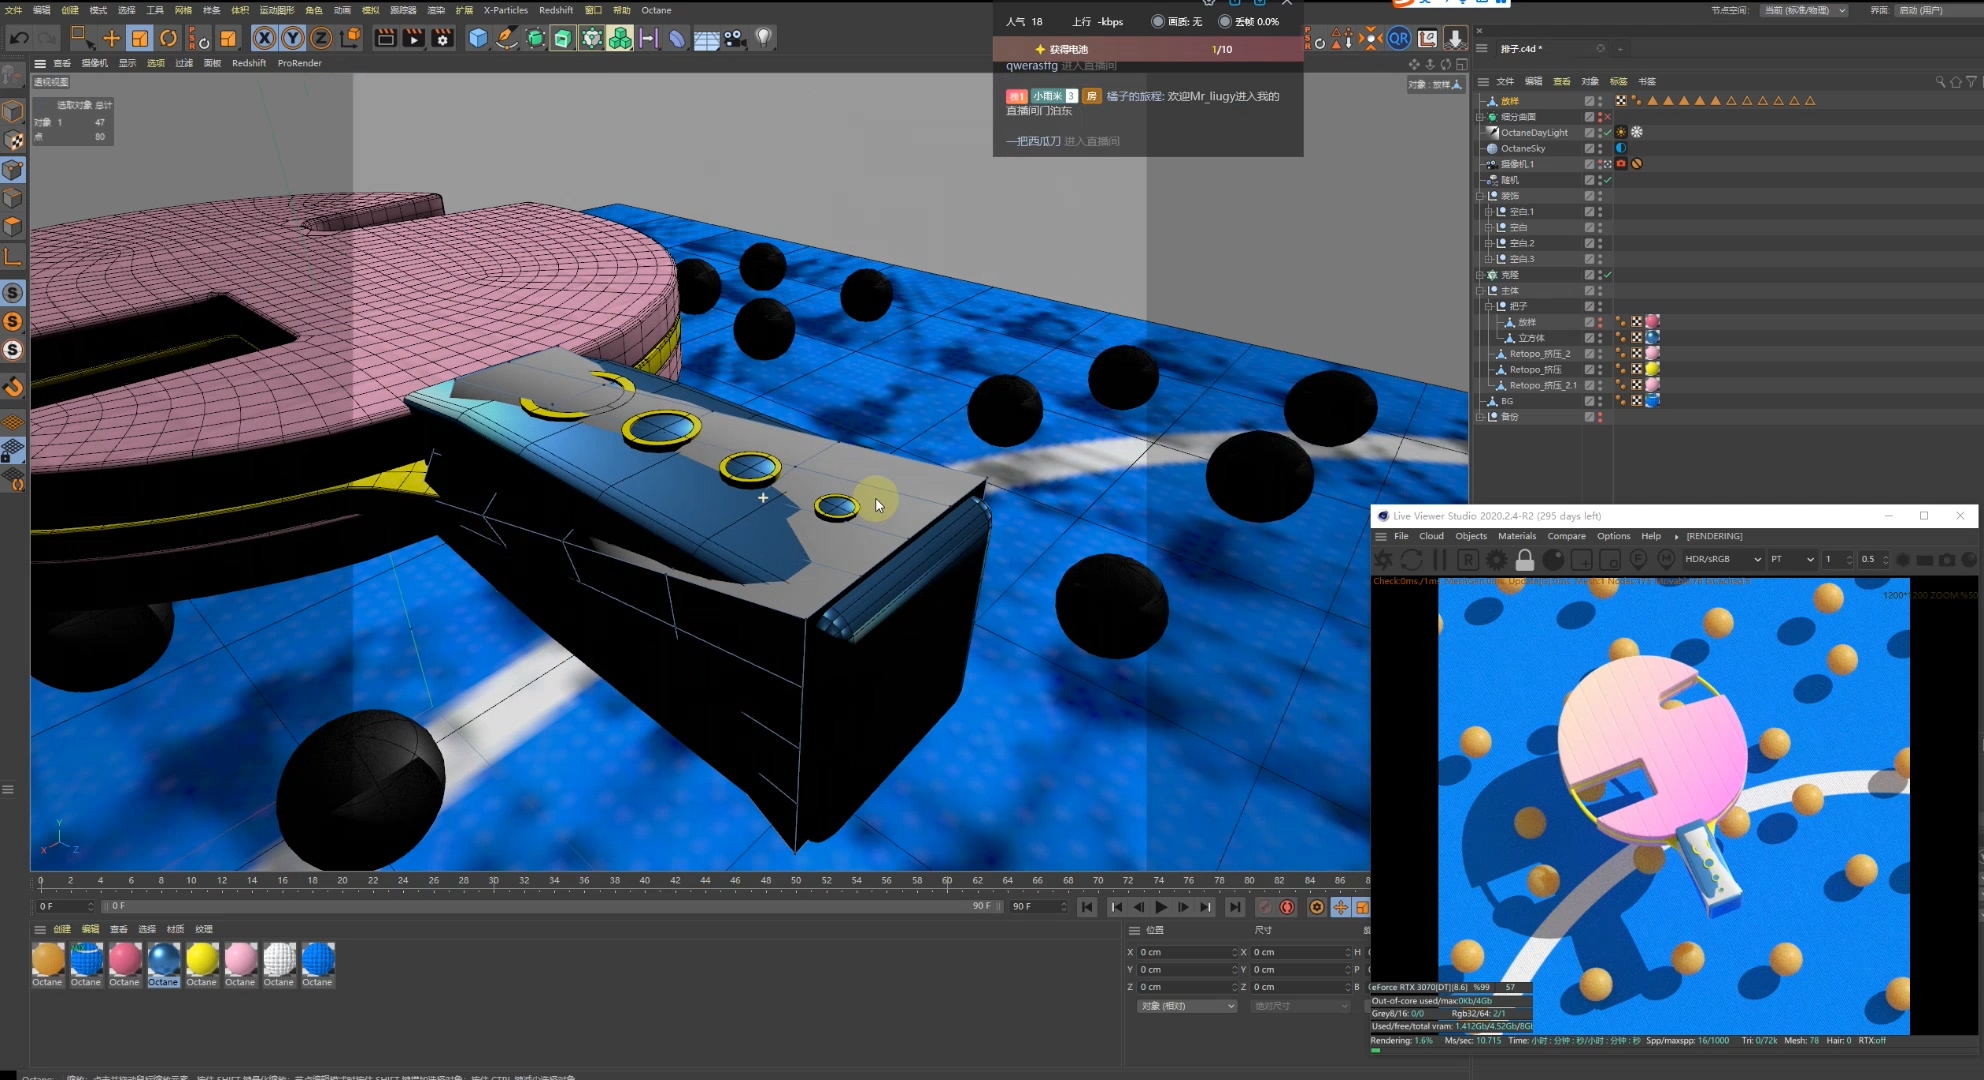Toggle the green check on 克隆 cloner row

[1608, 275]
